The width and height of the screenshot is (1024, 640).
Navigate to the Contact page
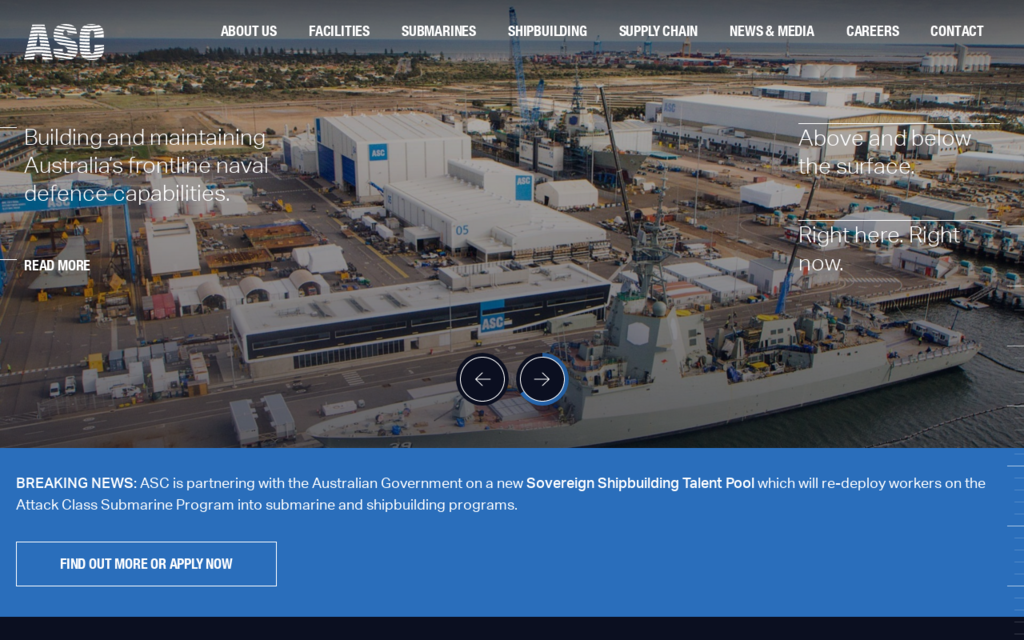pos(956,31)
